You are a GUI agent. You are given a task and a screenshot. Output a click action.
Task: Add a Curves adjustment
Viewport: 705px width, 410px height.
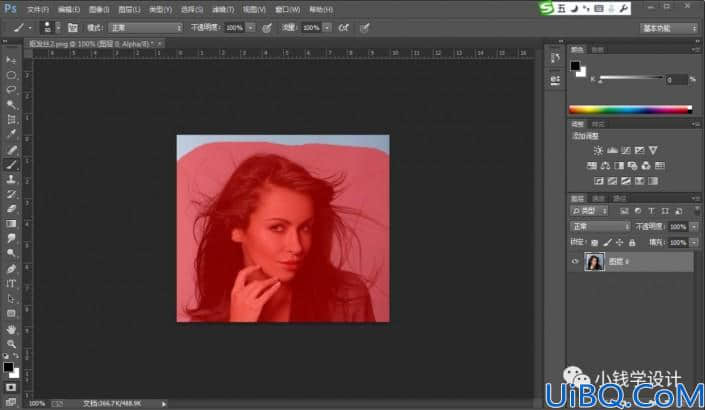625,150
